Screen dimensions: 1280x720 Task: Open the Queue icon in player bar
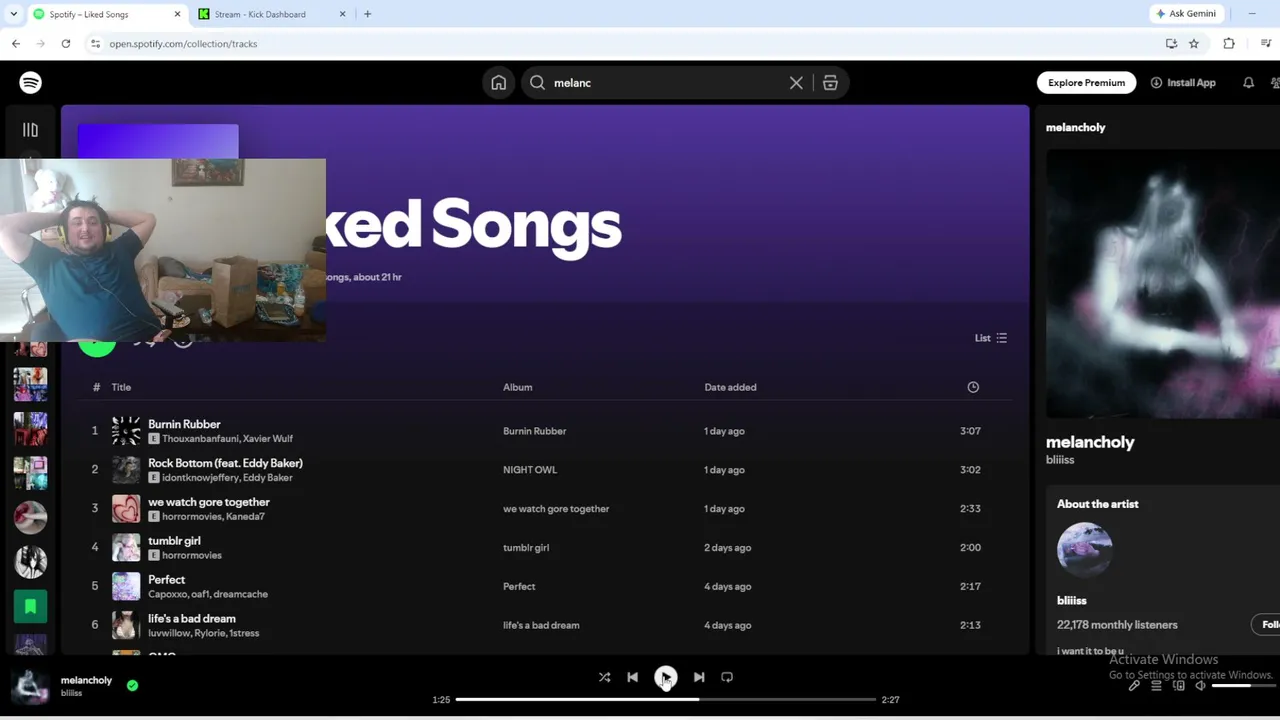[x=1156, y=686]
